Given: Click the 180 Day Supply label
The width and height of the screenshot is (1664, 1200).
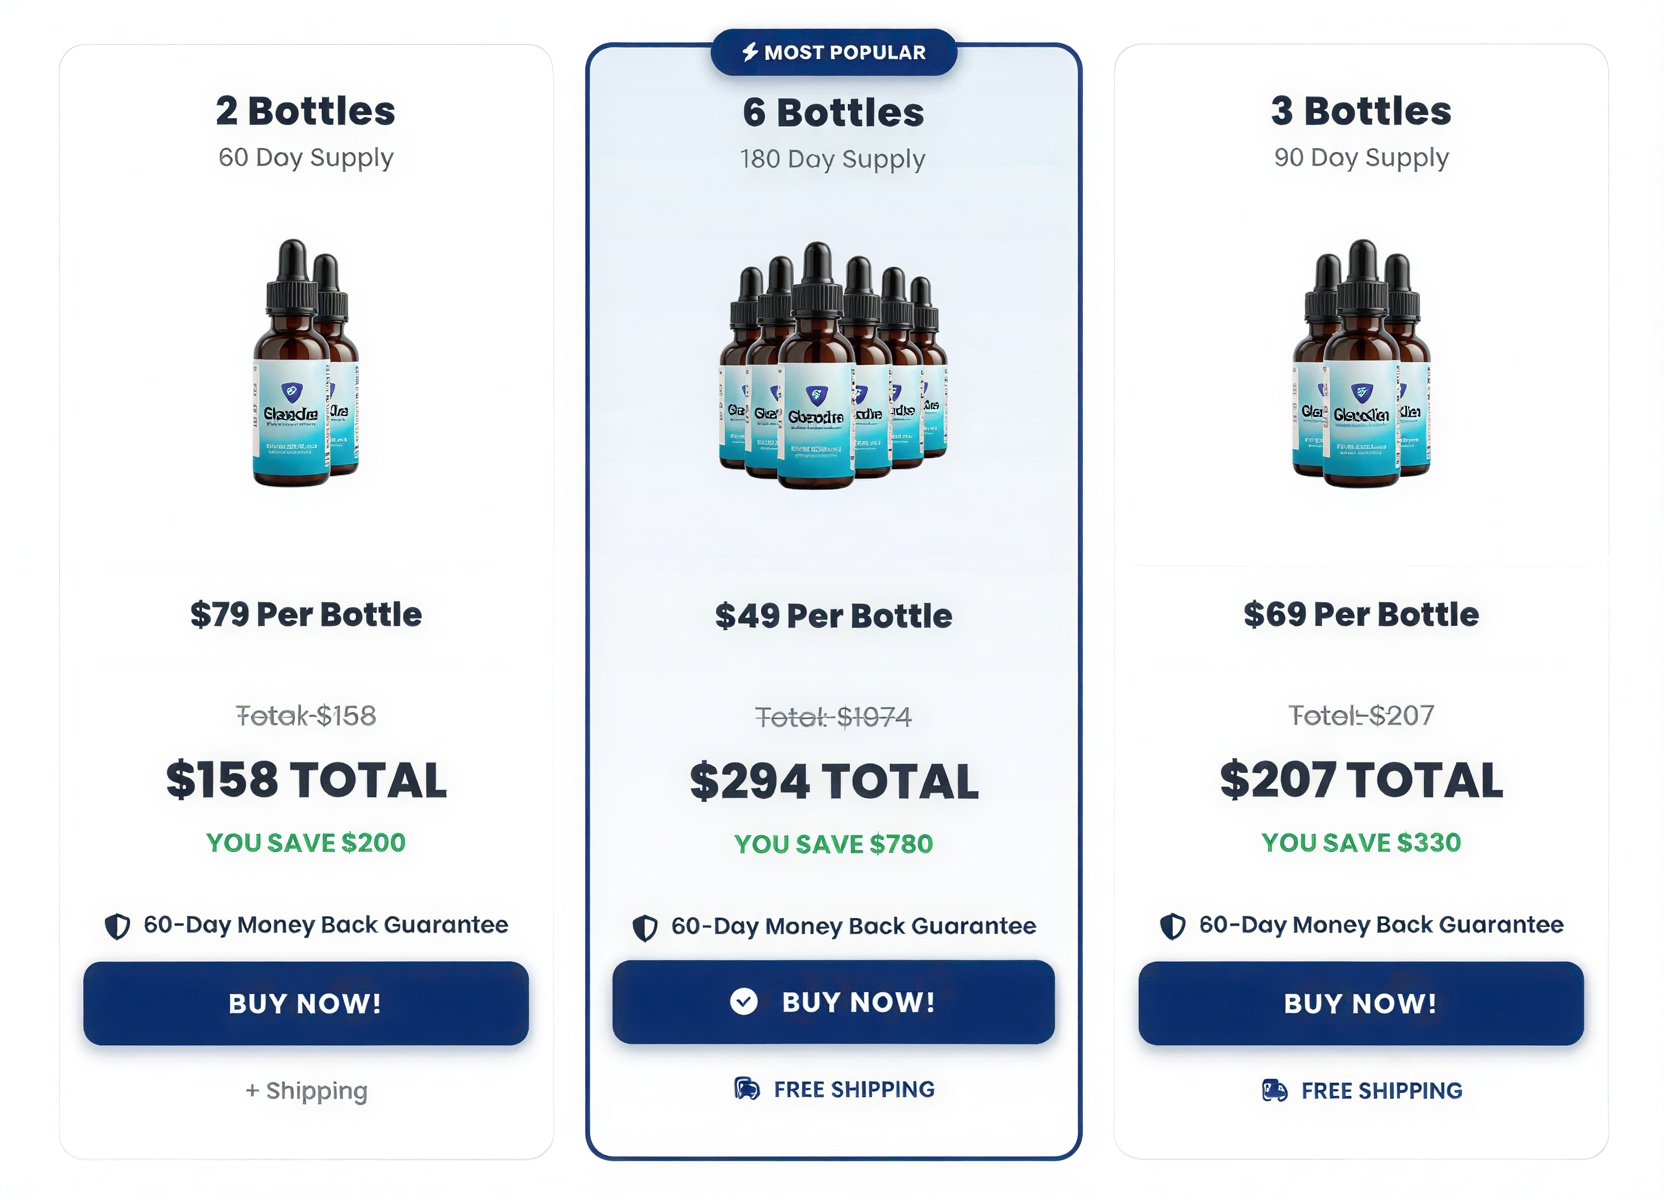Looking at the screenshot, I should [x=833, y=158].
